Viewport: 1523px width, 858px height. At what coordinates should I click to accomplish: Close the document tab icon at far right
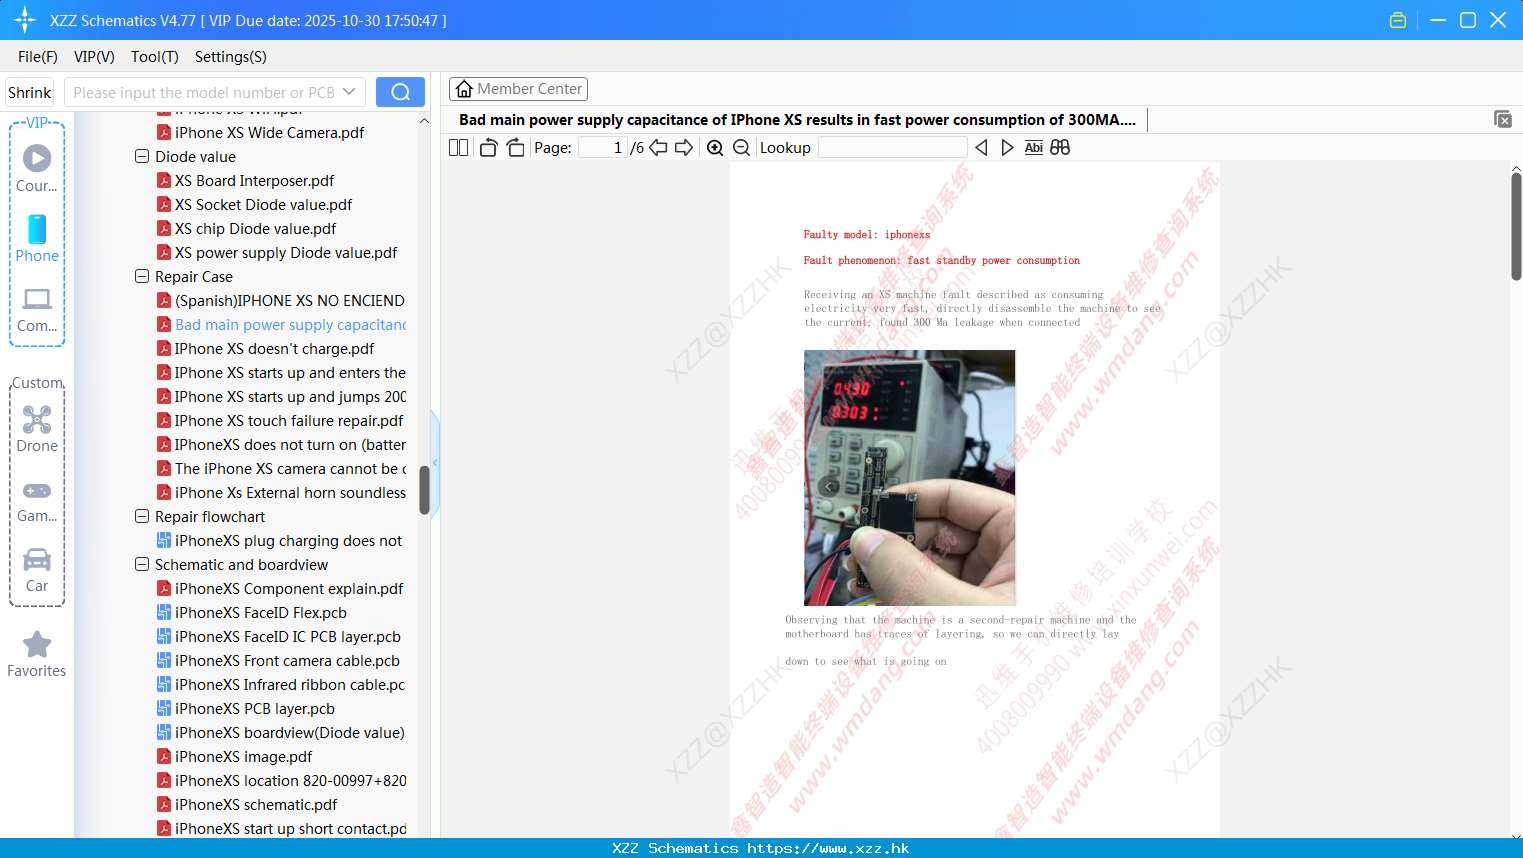[x=1503, y=119]
